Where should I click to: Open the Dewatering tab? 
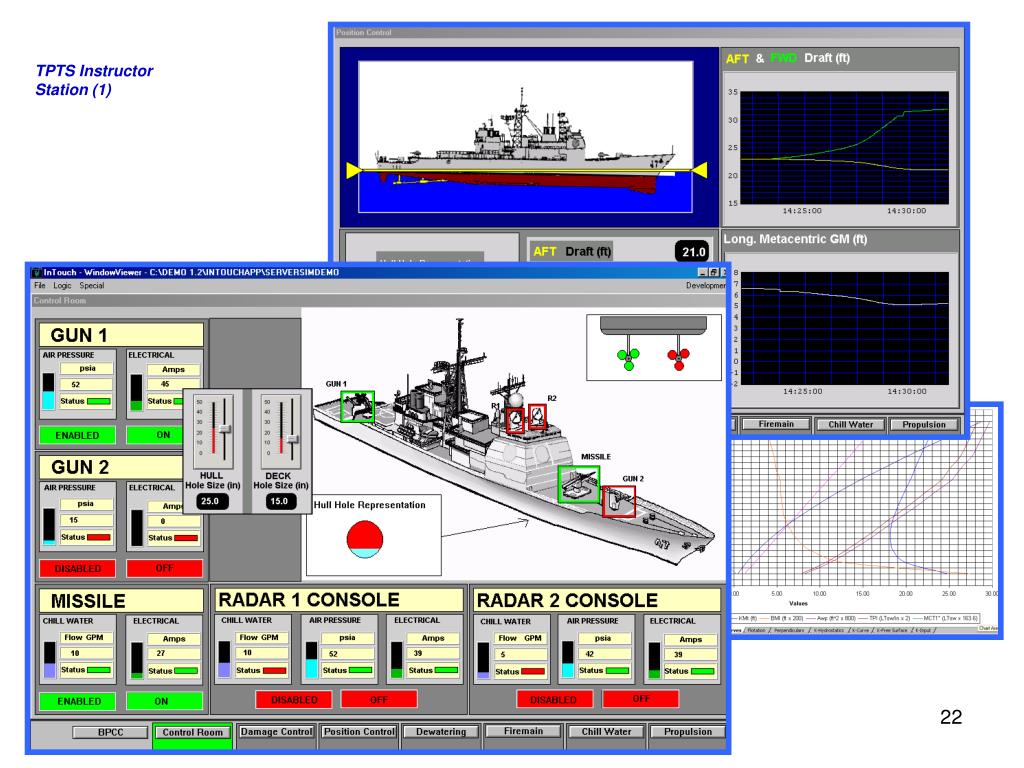click(x=441, y=732)
